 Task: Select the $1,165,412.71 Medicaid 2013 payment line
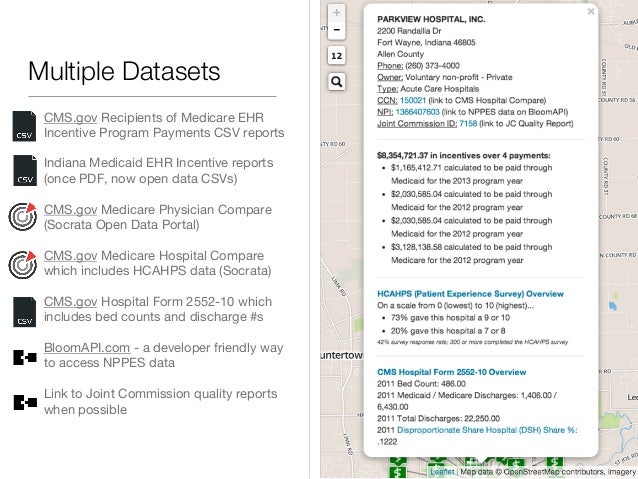(472, 174)
